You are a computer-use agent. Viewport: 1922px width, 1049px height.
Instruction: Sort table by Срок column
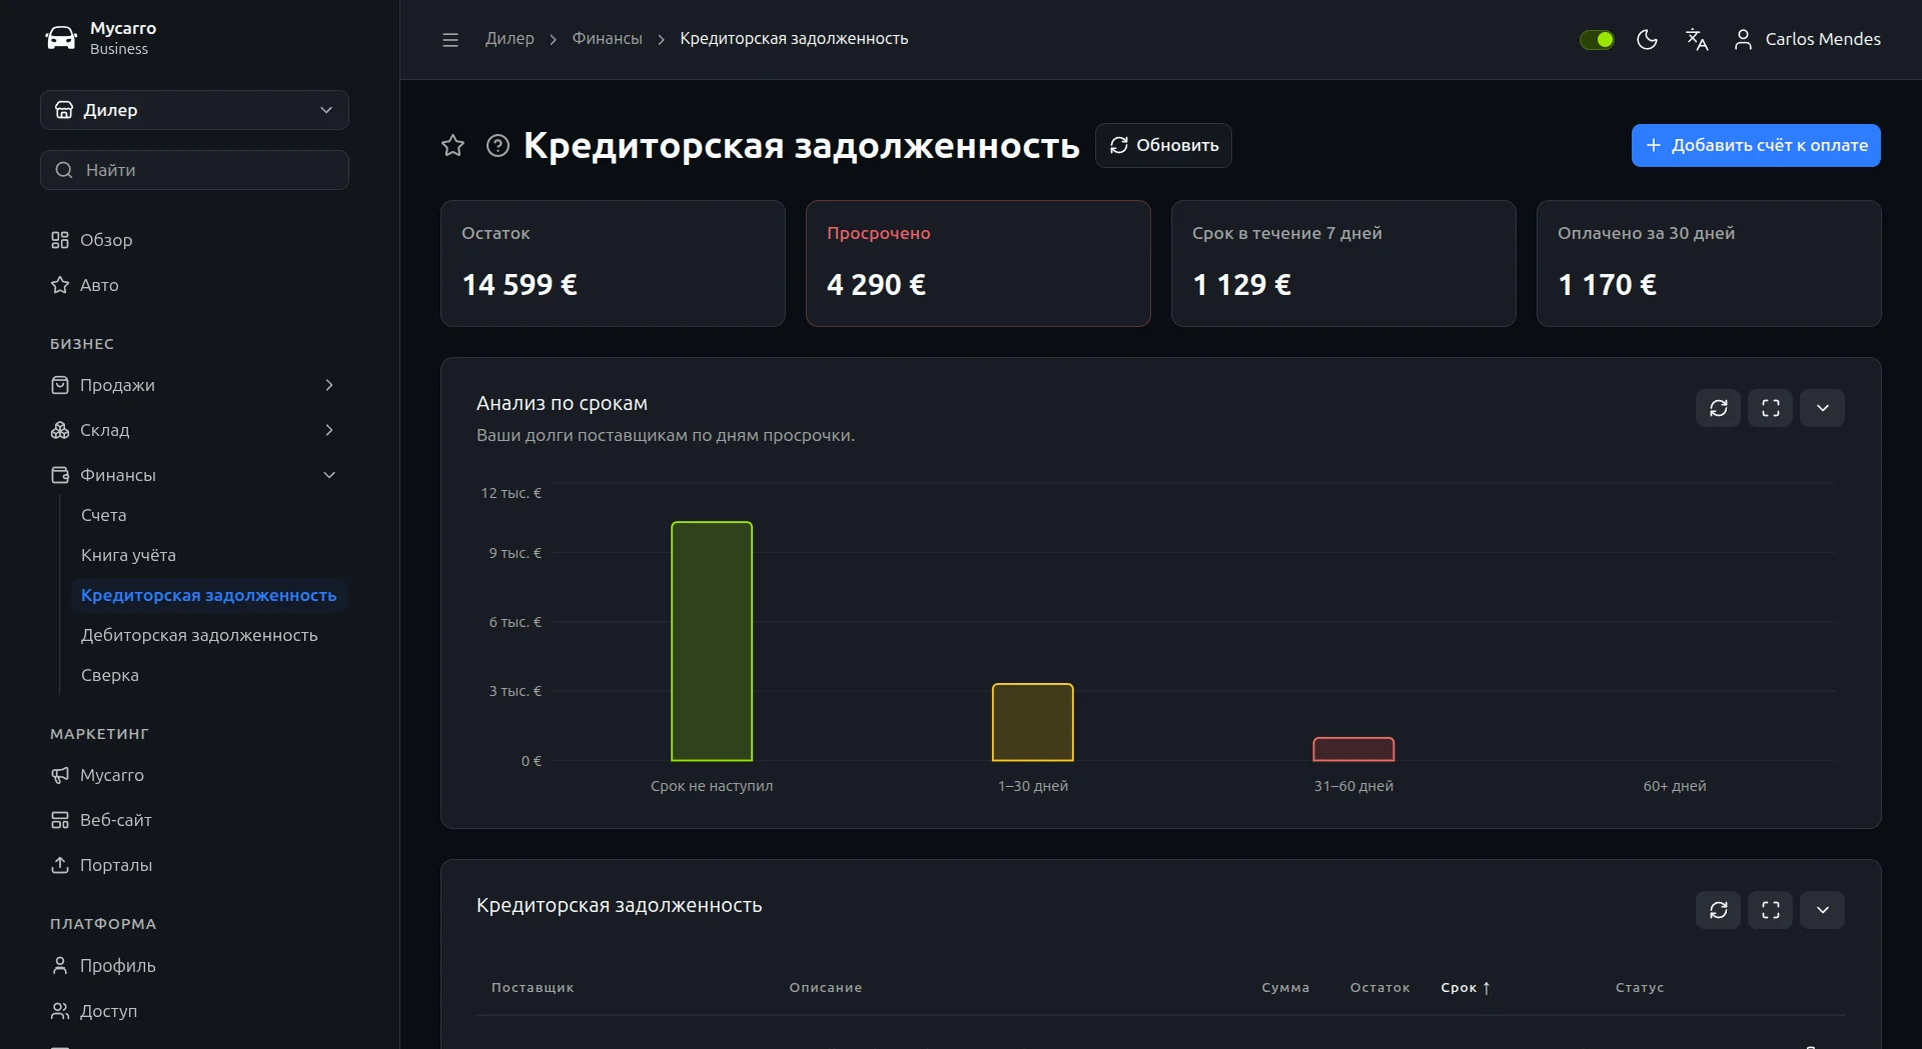tap(1465, 988)
